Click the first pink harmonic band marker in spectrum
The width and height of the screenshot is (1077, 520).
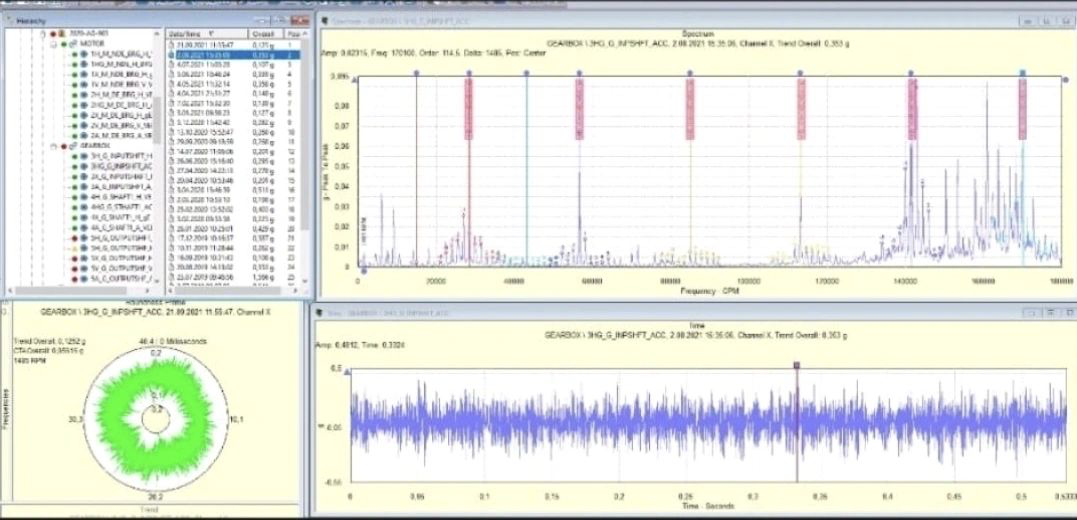468,109
